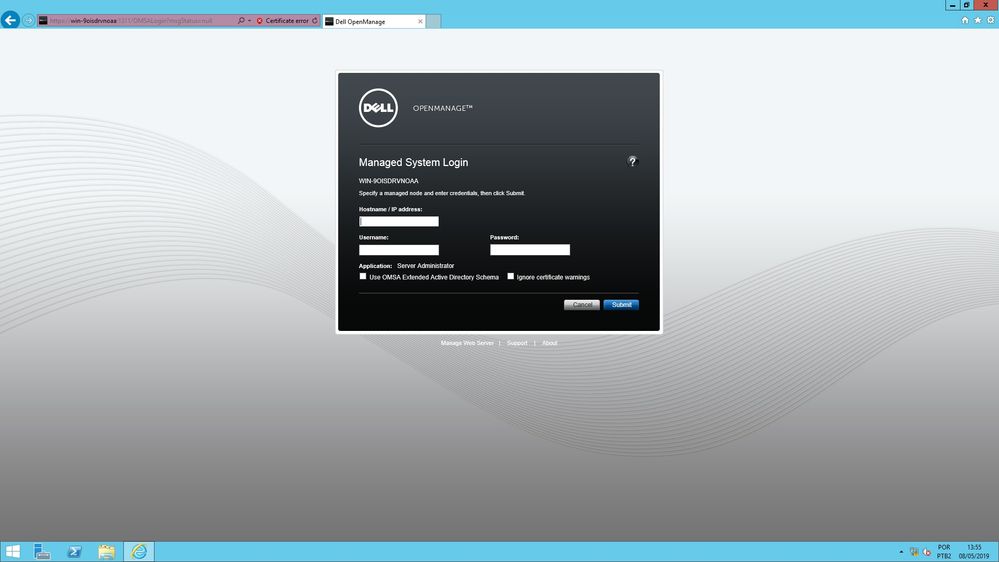
Task: Click the Certificate error warning
Action: 282,21
